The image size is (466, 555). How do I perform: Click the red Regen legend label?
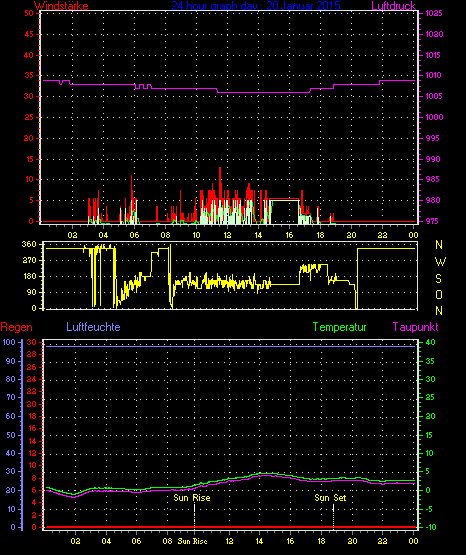pos(16,327)
